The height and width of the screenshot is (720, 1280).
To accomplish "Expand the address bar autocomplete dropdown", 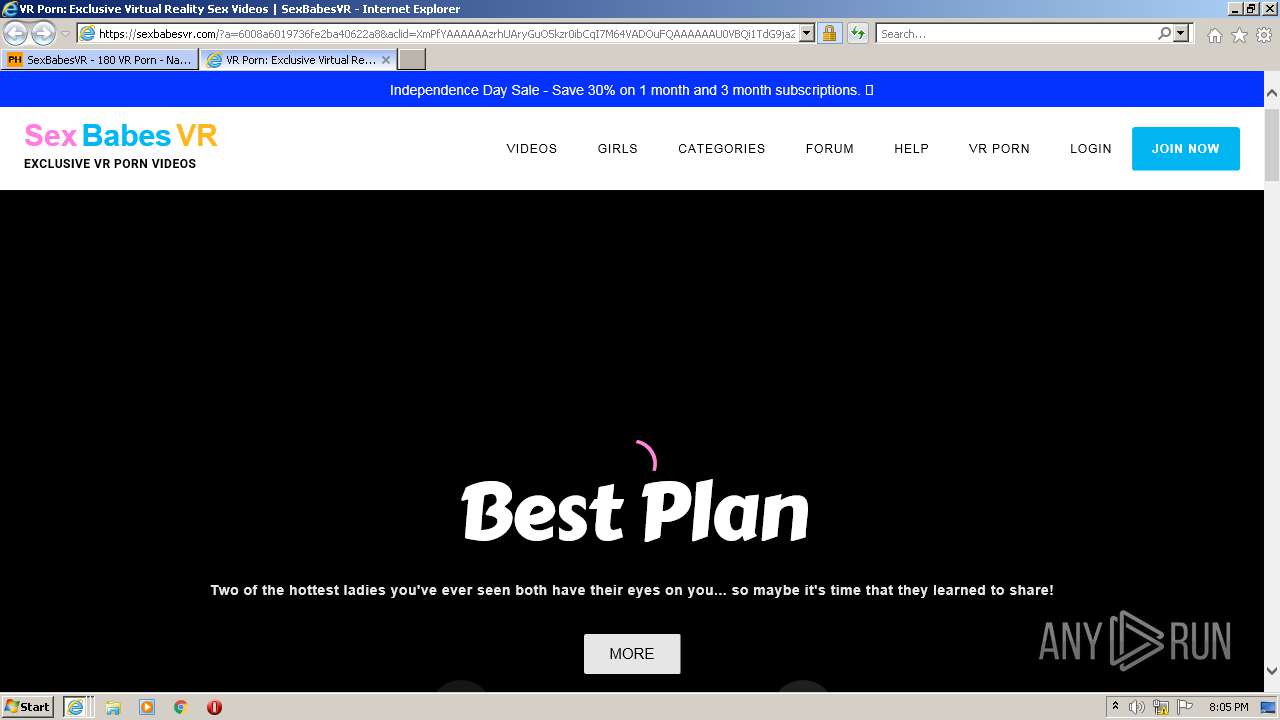I will point(806,33).
